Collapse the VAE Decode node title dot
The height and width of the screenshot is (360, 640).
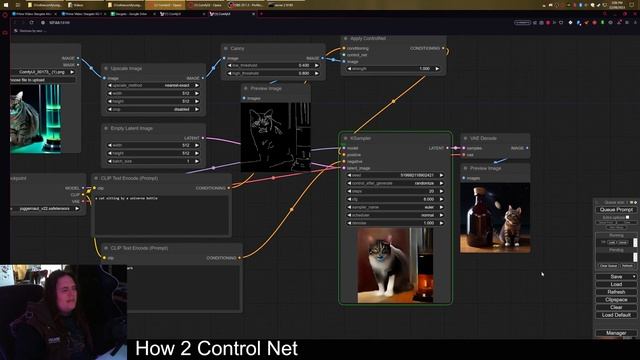click(465, 138)
